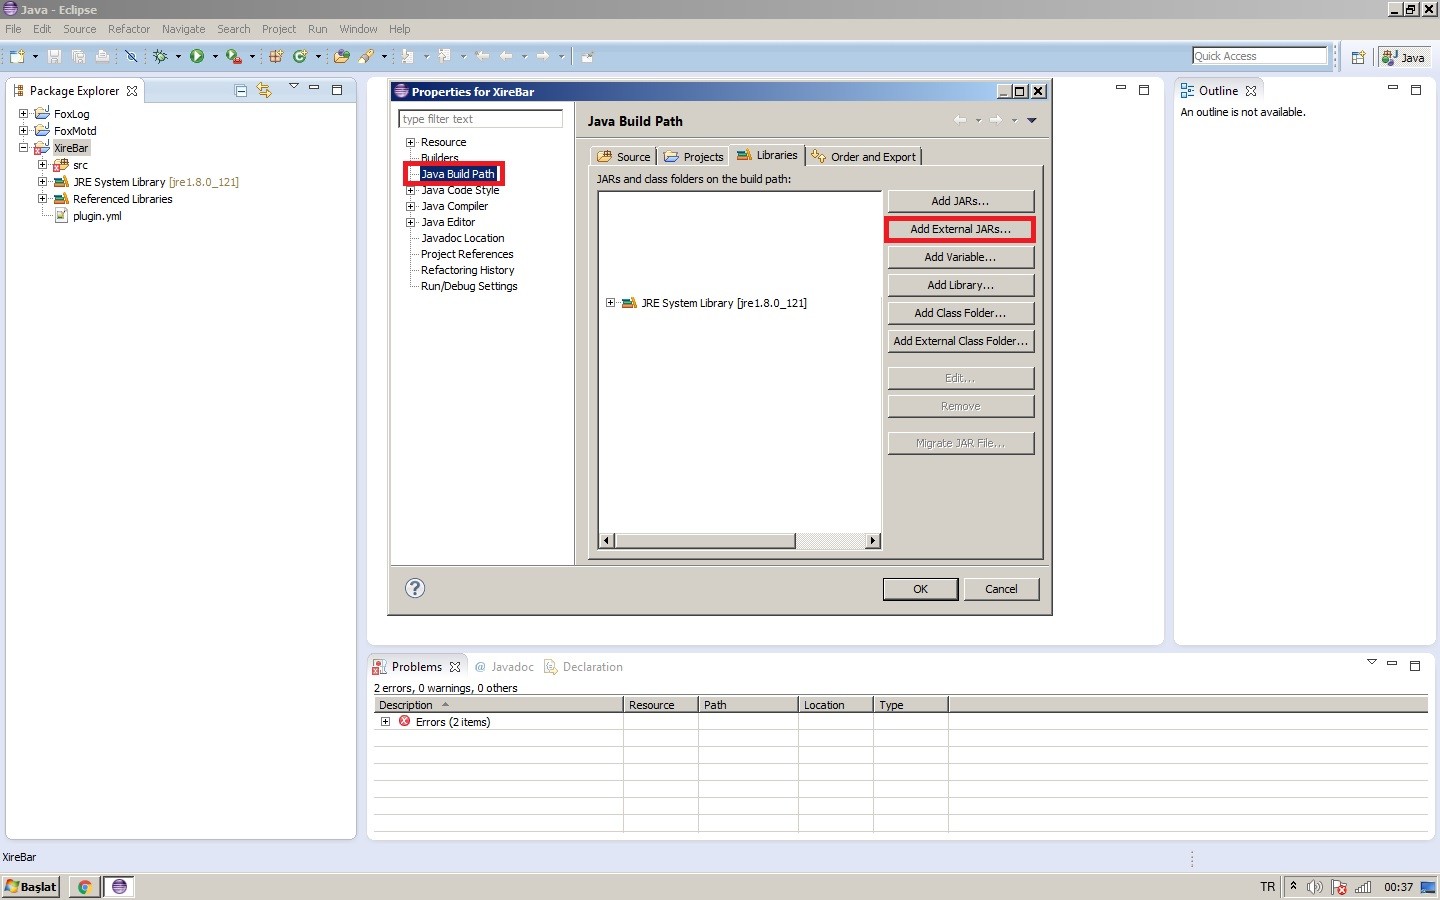The image size is (1440, 900).
Task: Open the Run dropdown arrow
Action: click(x=215, y=56)
